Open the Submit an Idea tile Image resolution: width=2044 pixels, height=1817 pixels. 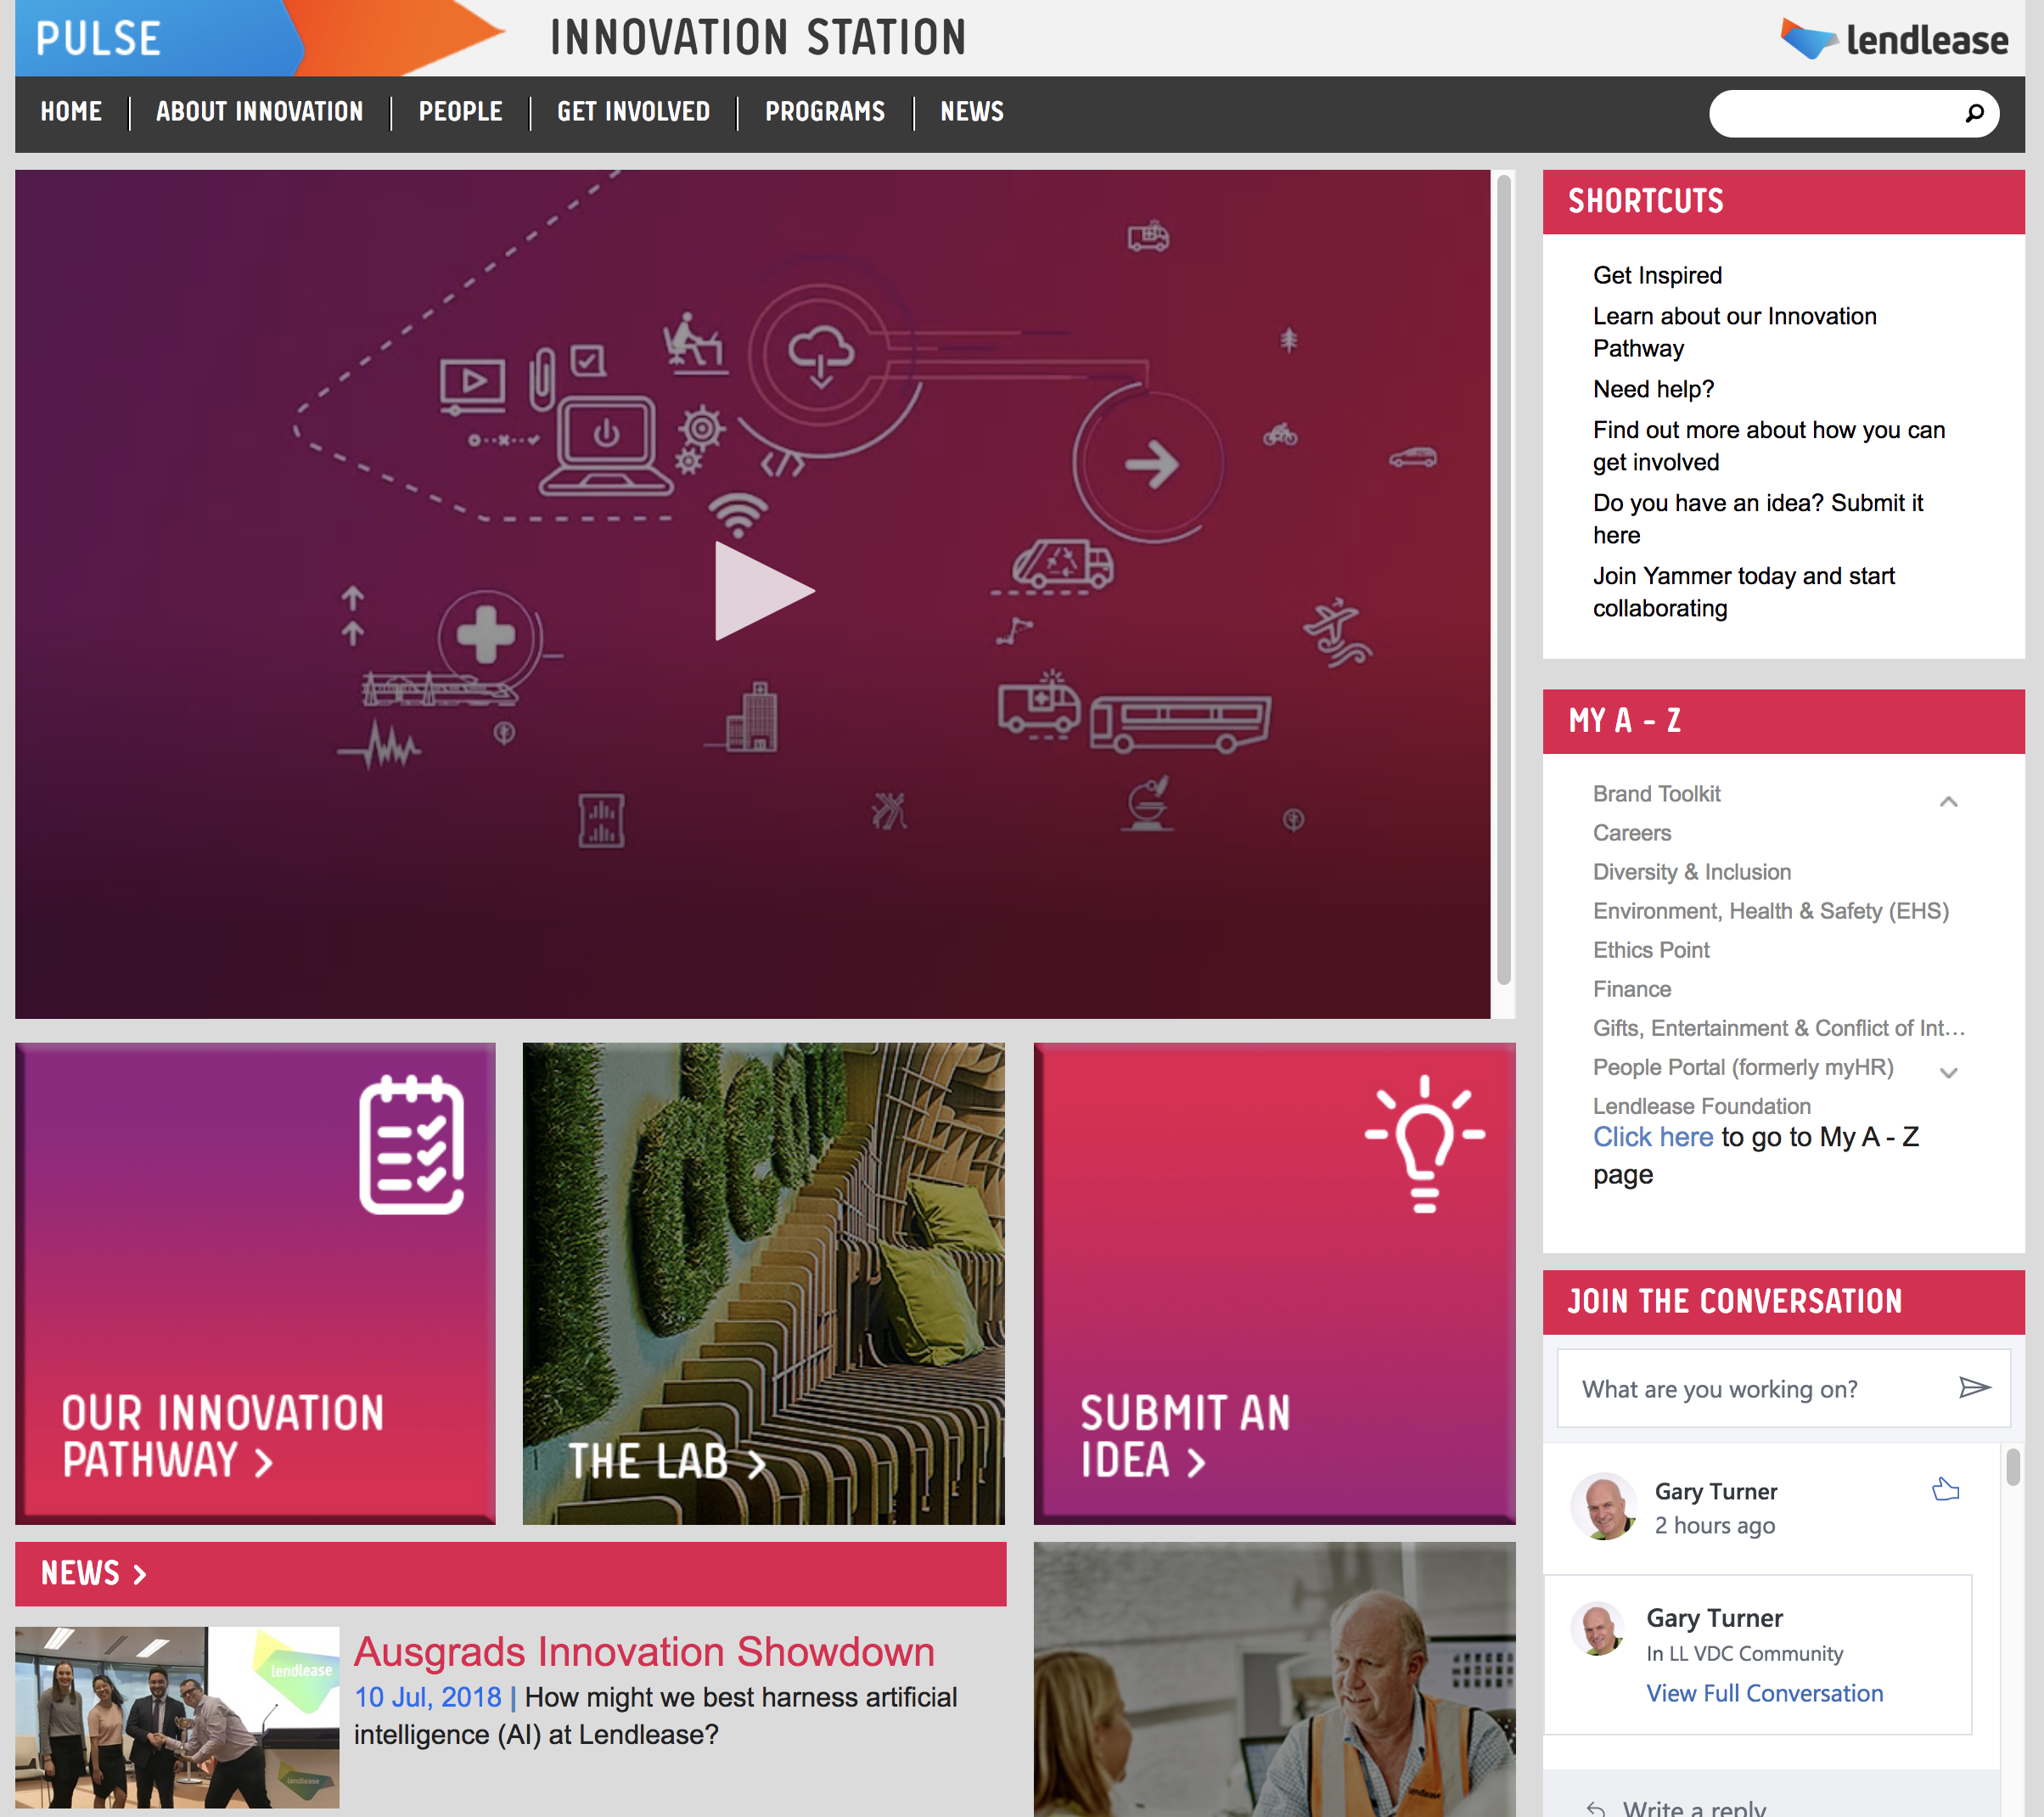pos(1274,1283)
